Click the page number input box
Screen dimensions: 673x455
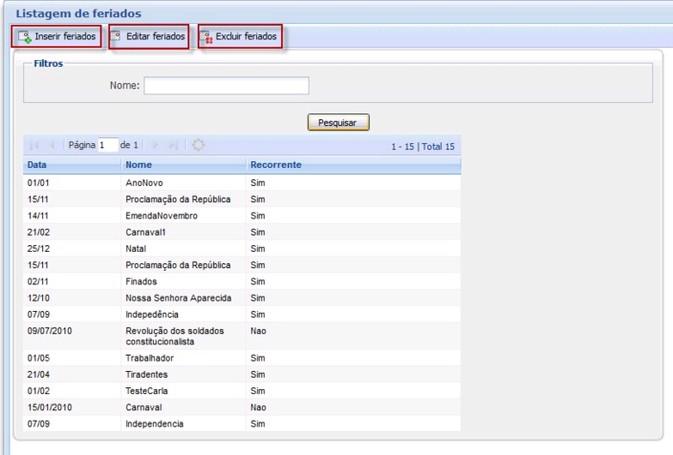(x=108, y=145)
